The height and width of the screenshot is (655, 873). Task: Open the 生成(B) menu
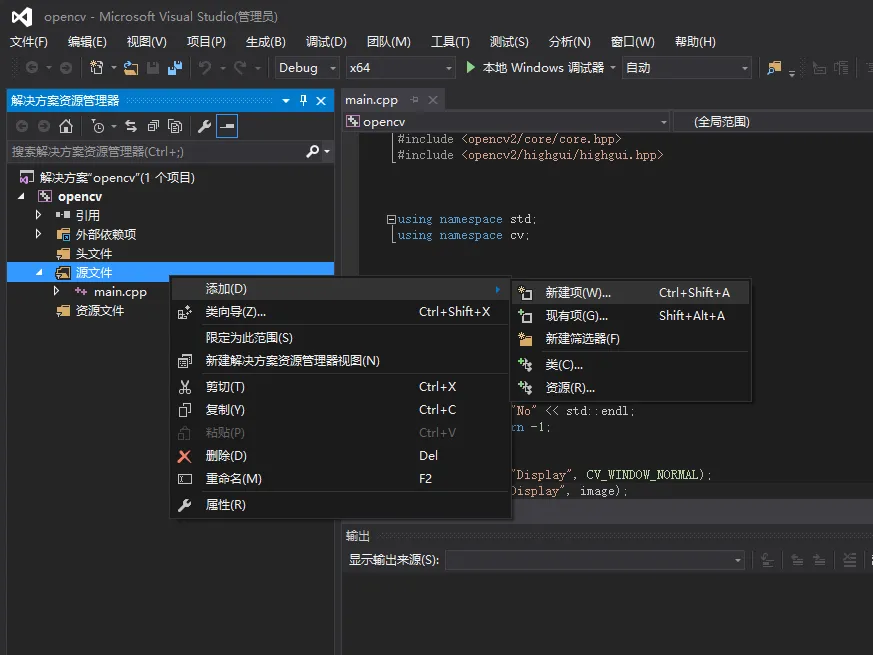coord(266,42)
